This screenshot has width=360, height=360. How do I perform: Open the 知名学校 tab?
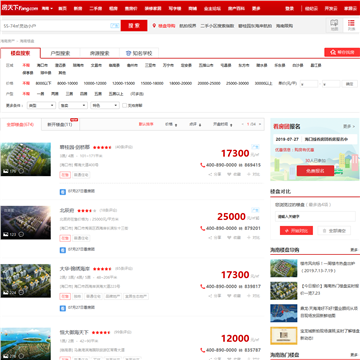pos(139,53)
